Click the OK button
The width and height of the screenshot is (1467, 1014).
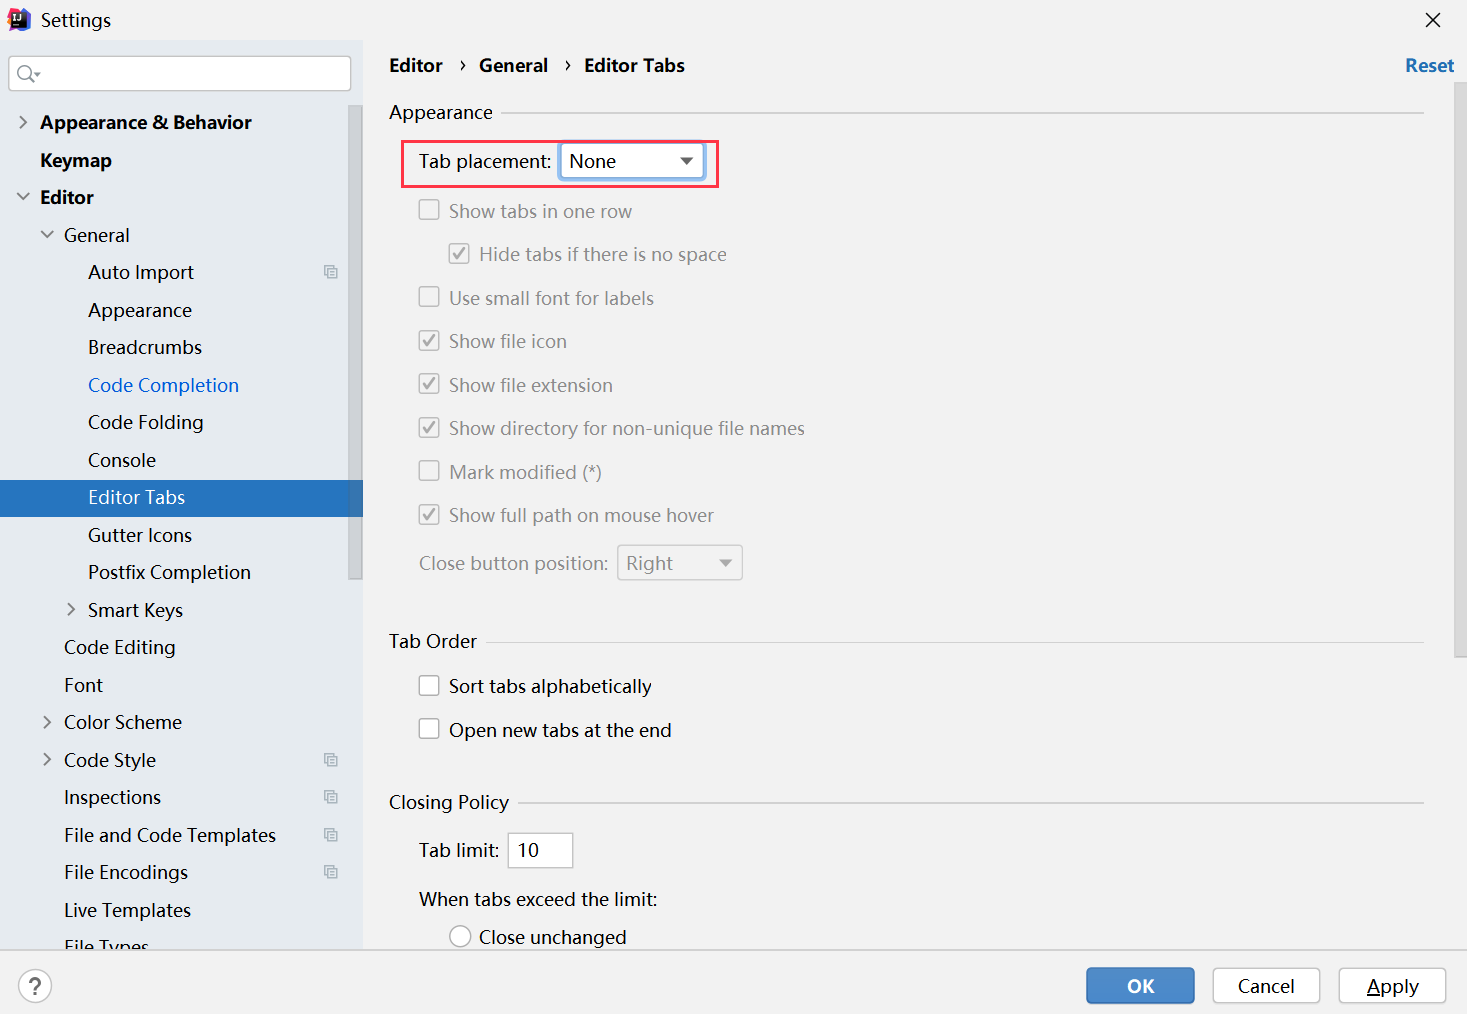point(1140,986)
